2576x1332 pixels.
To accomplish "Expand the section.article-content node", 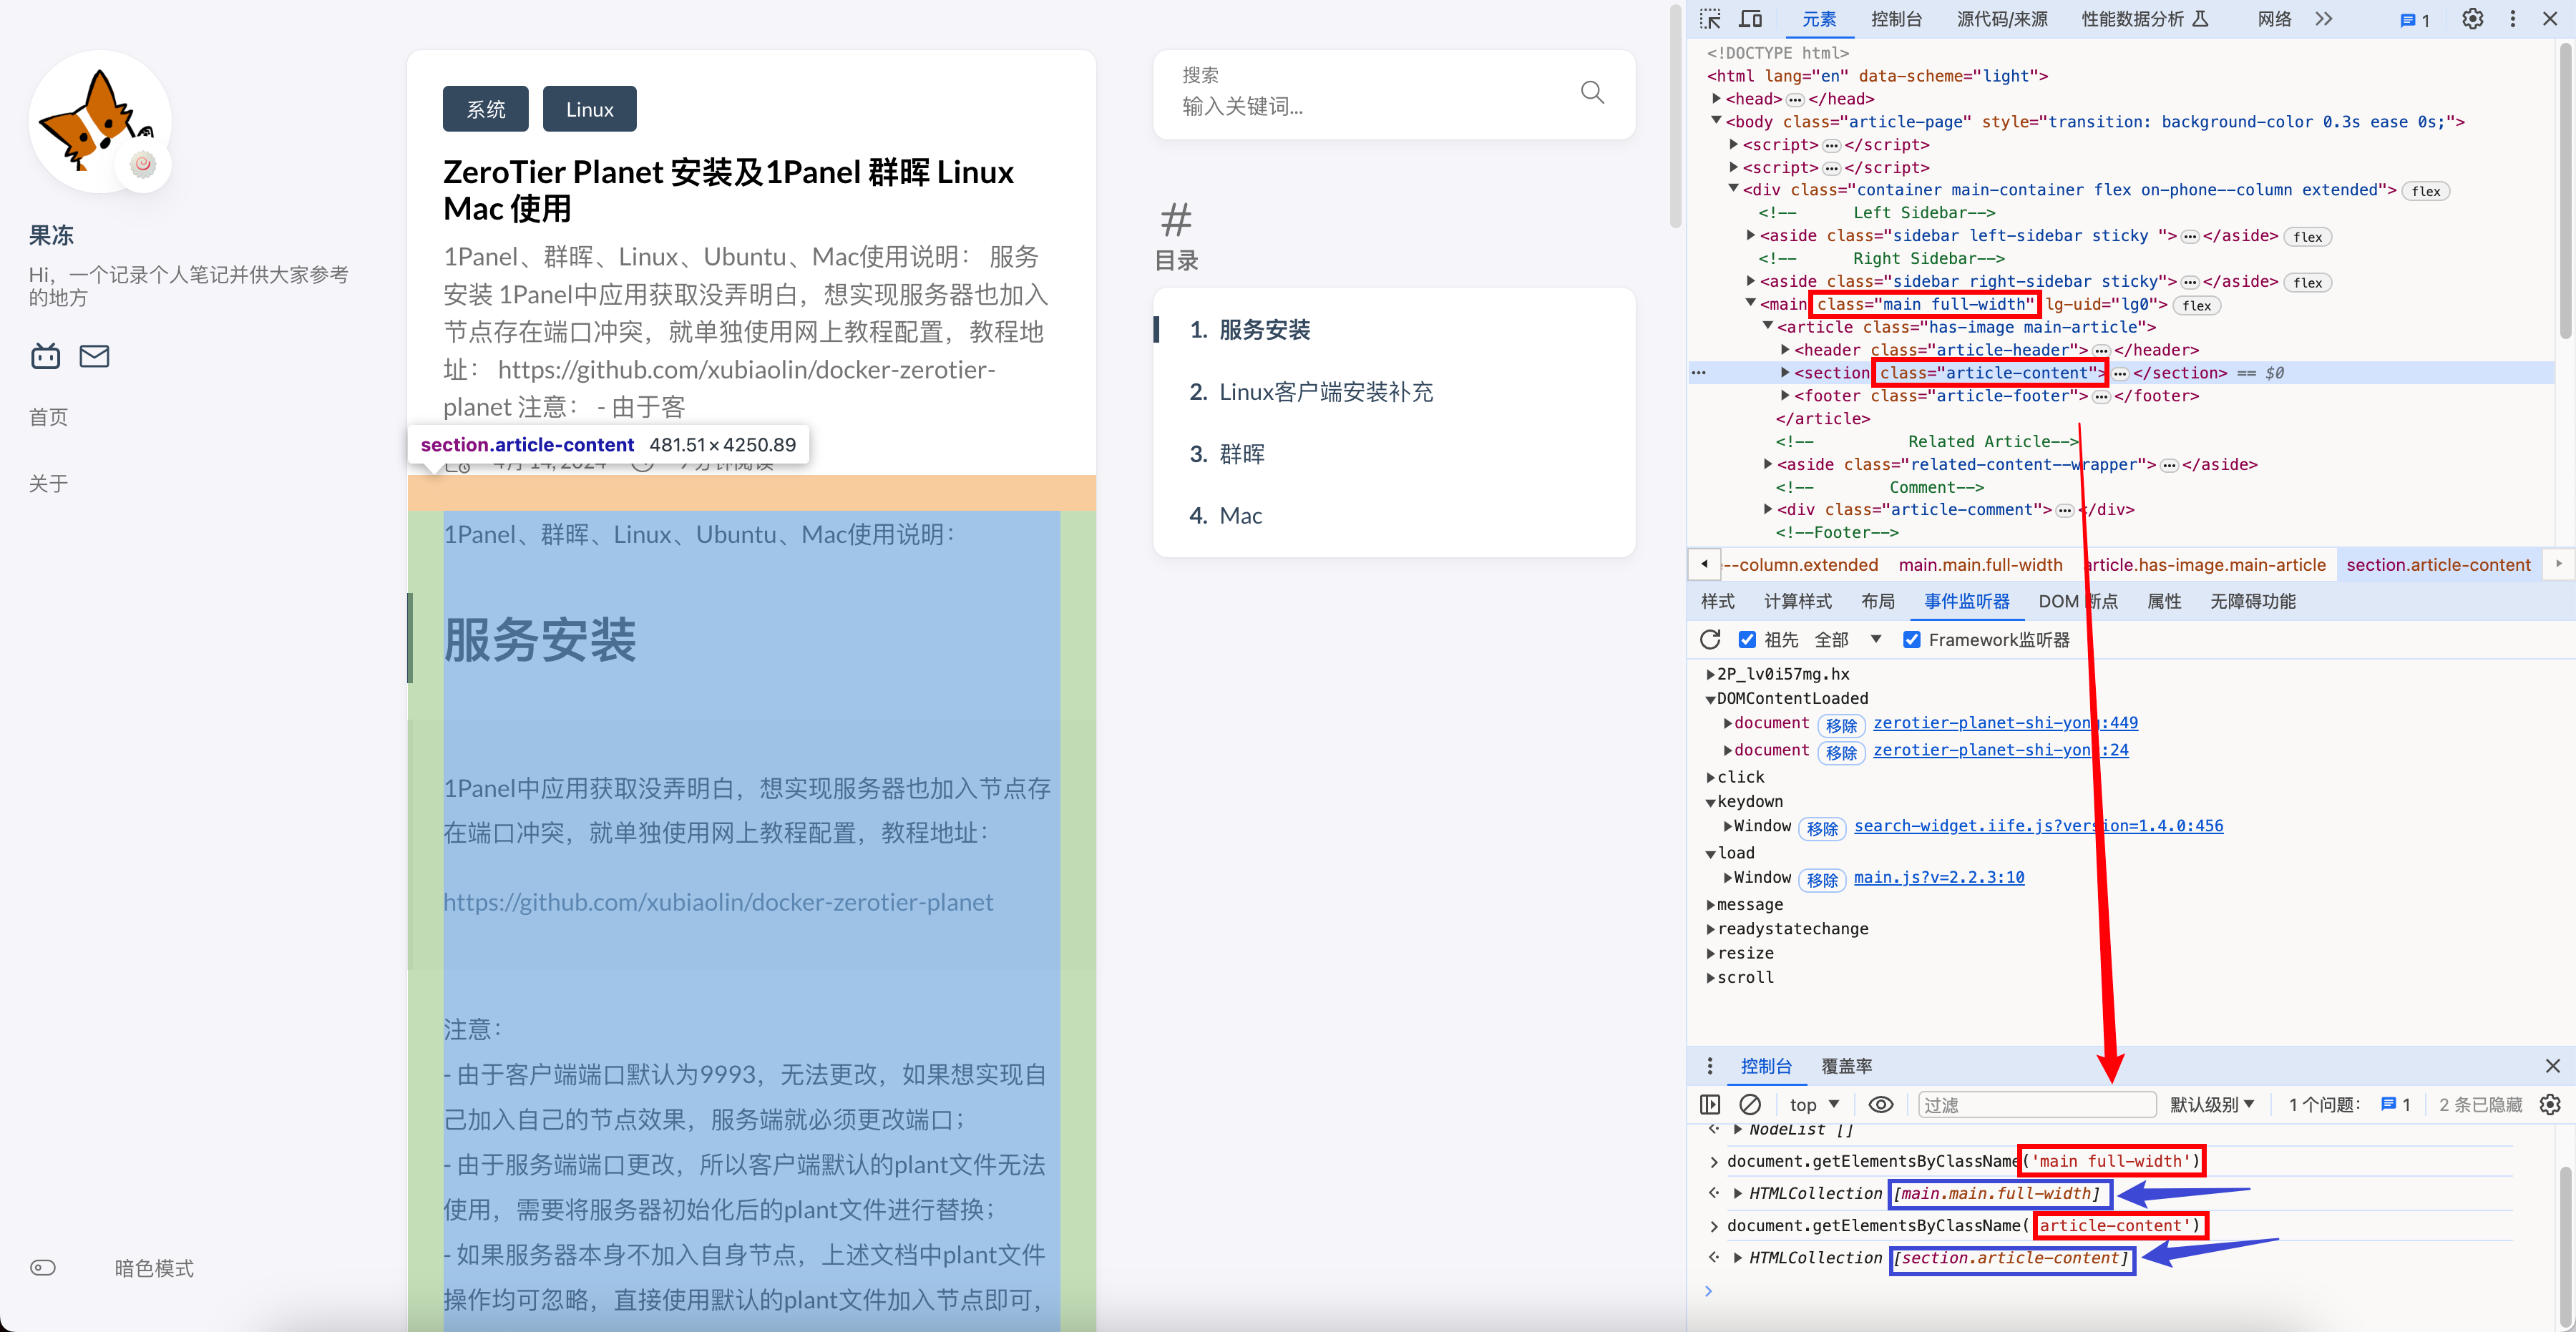I will [x=1785, y=372].
